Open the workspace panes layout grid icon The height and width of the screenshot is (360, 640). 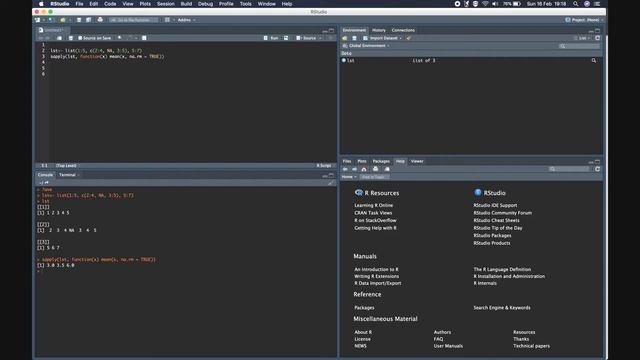[167, 20]
